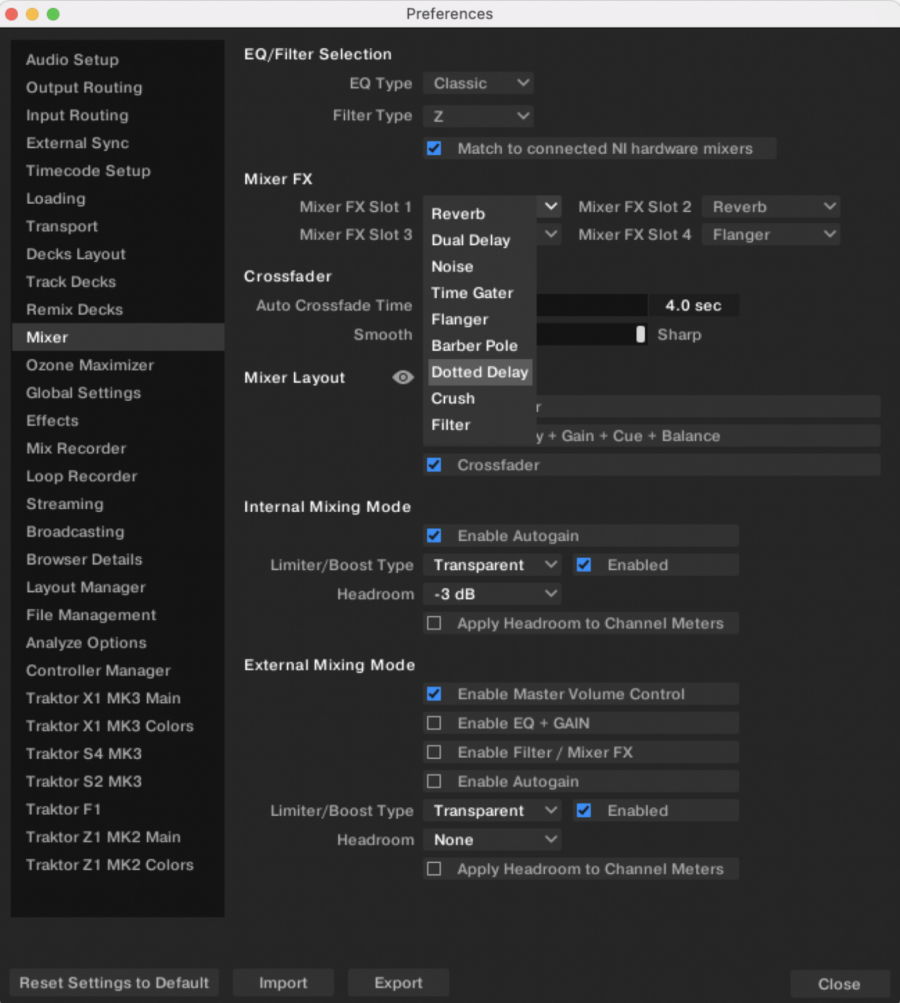Select Barber Pole from the FX list
This screenshot has height=1003, width=900.
pos(476,345)
